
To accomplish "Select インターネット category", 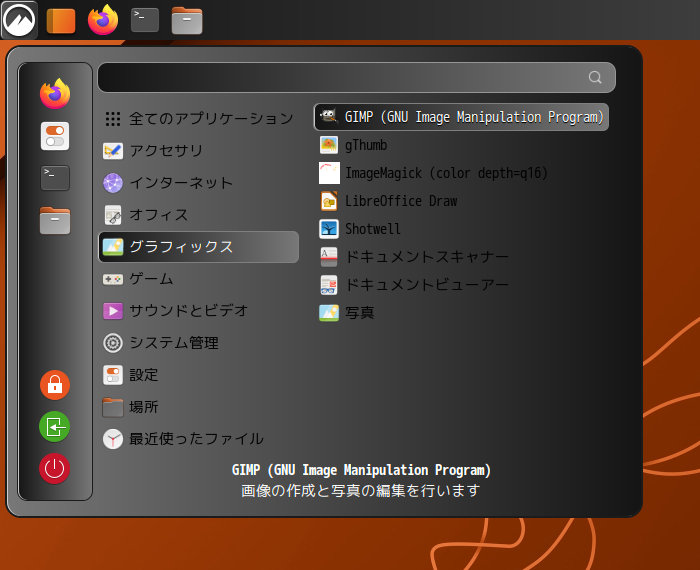I will click(198, 183).
